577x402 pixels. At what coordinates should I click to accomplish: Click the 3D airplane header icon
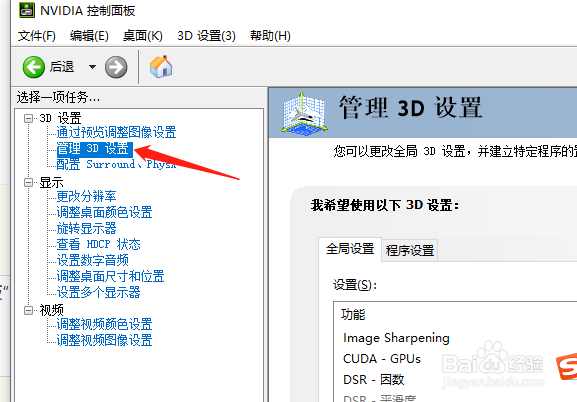pyautogui.click(x=304, y=113)
